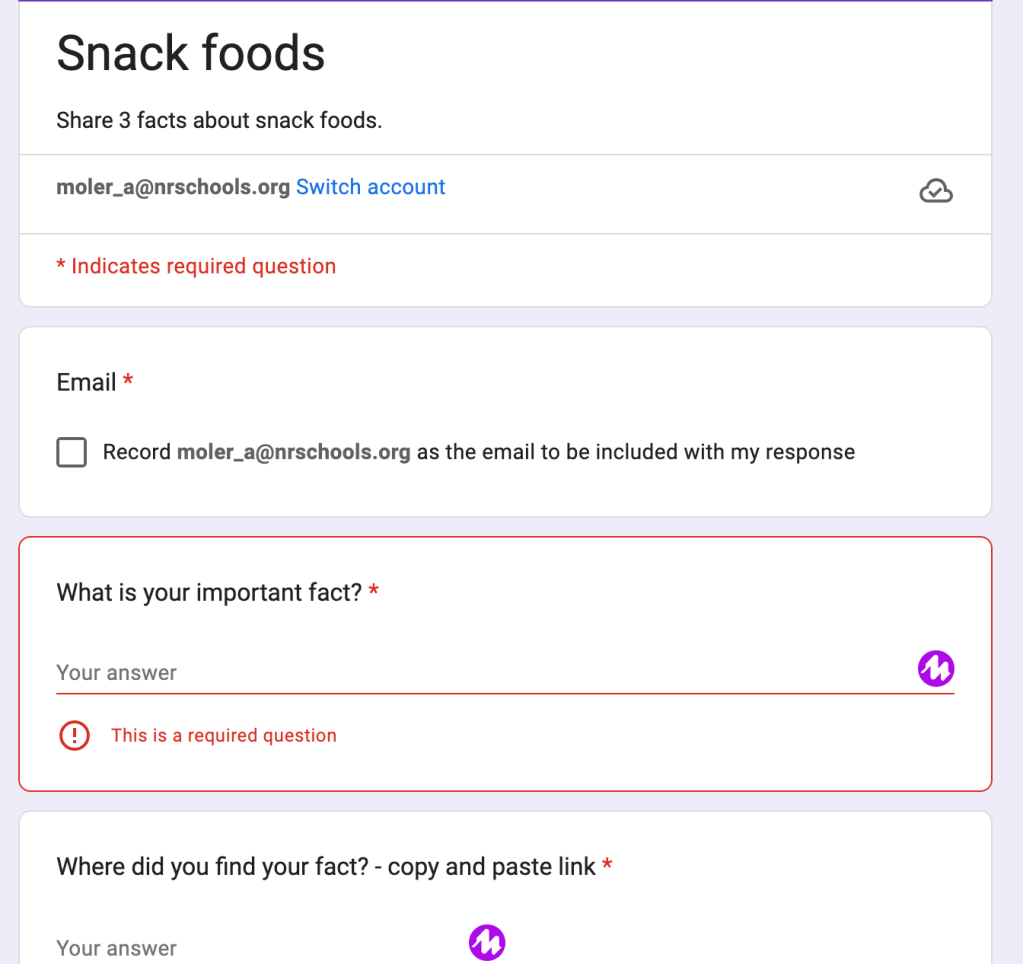Click the 'Where did you find your fact?' title
1023x964 pixels.
[326, 867]
